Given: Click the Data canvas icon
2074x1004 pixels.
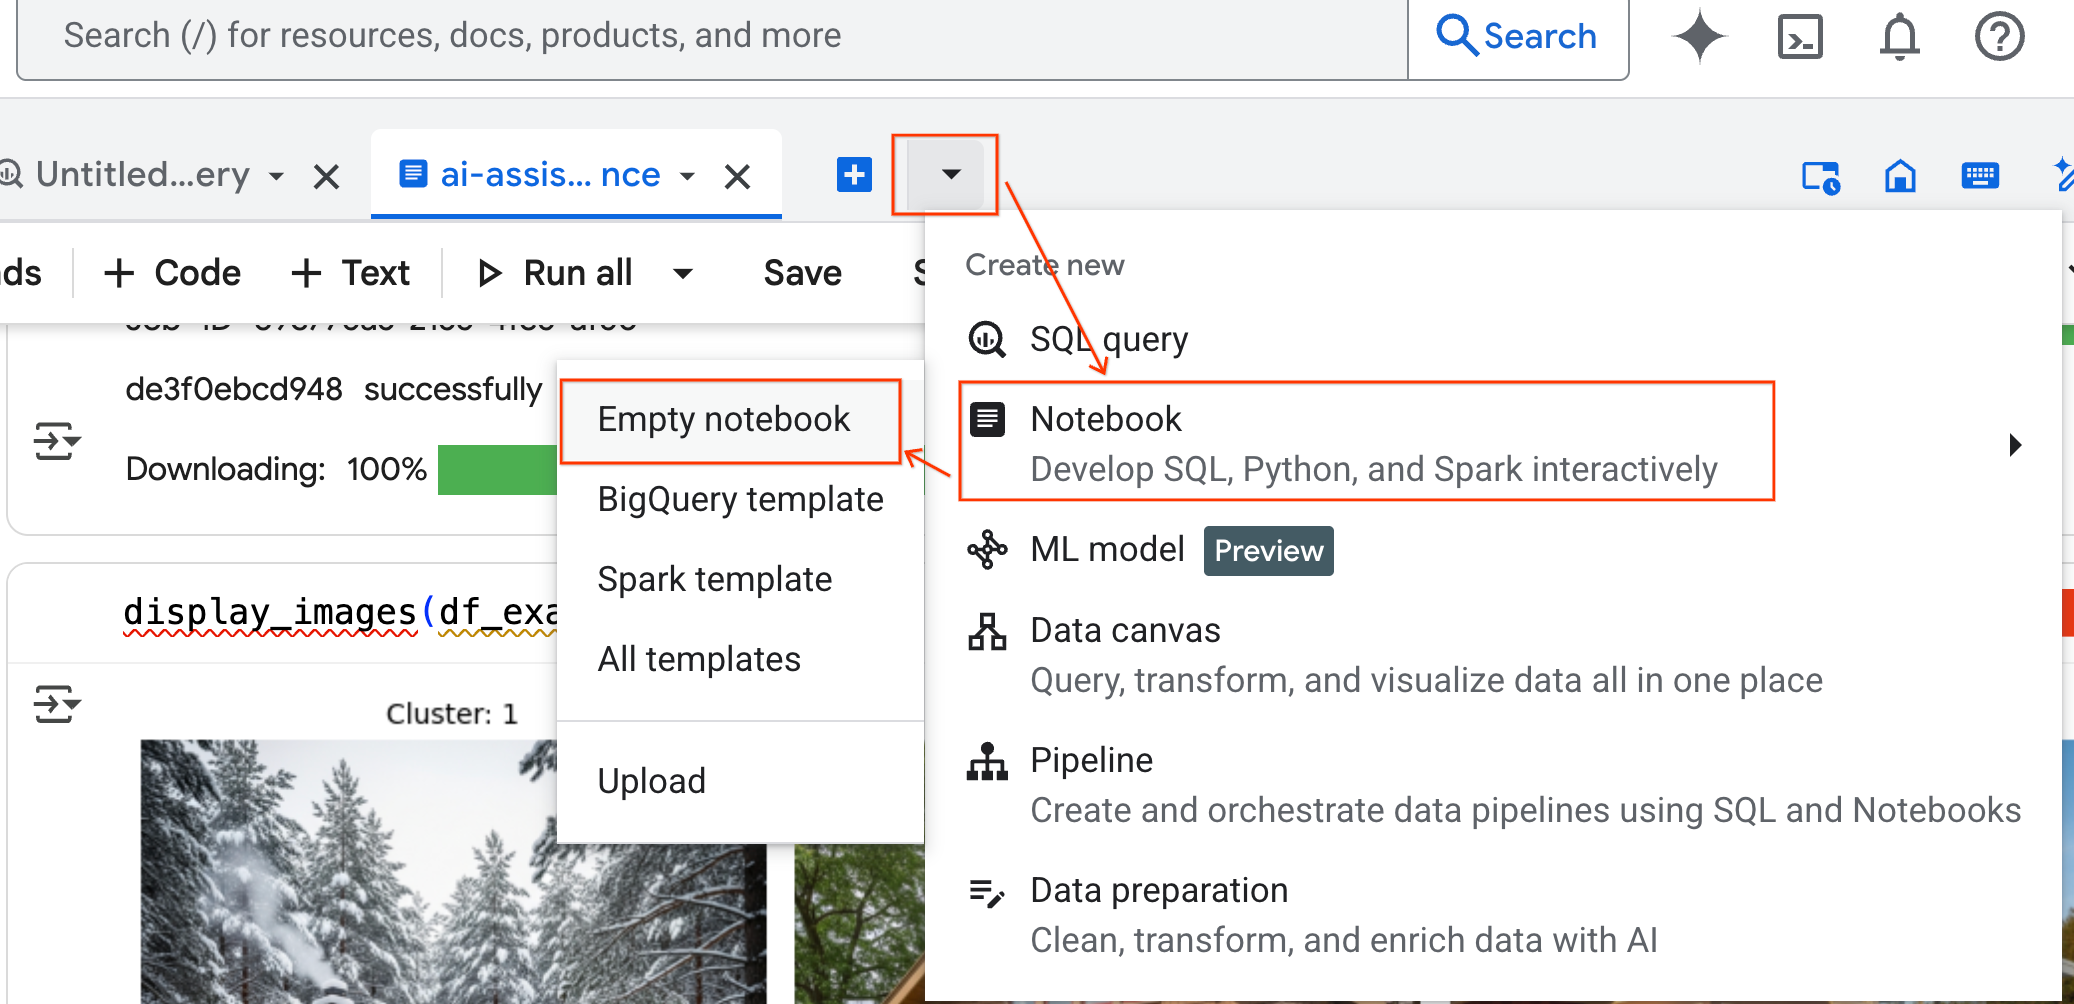Looking at the screenshot, I should (x=987, y=631).
